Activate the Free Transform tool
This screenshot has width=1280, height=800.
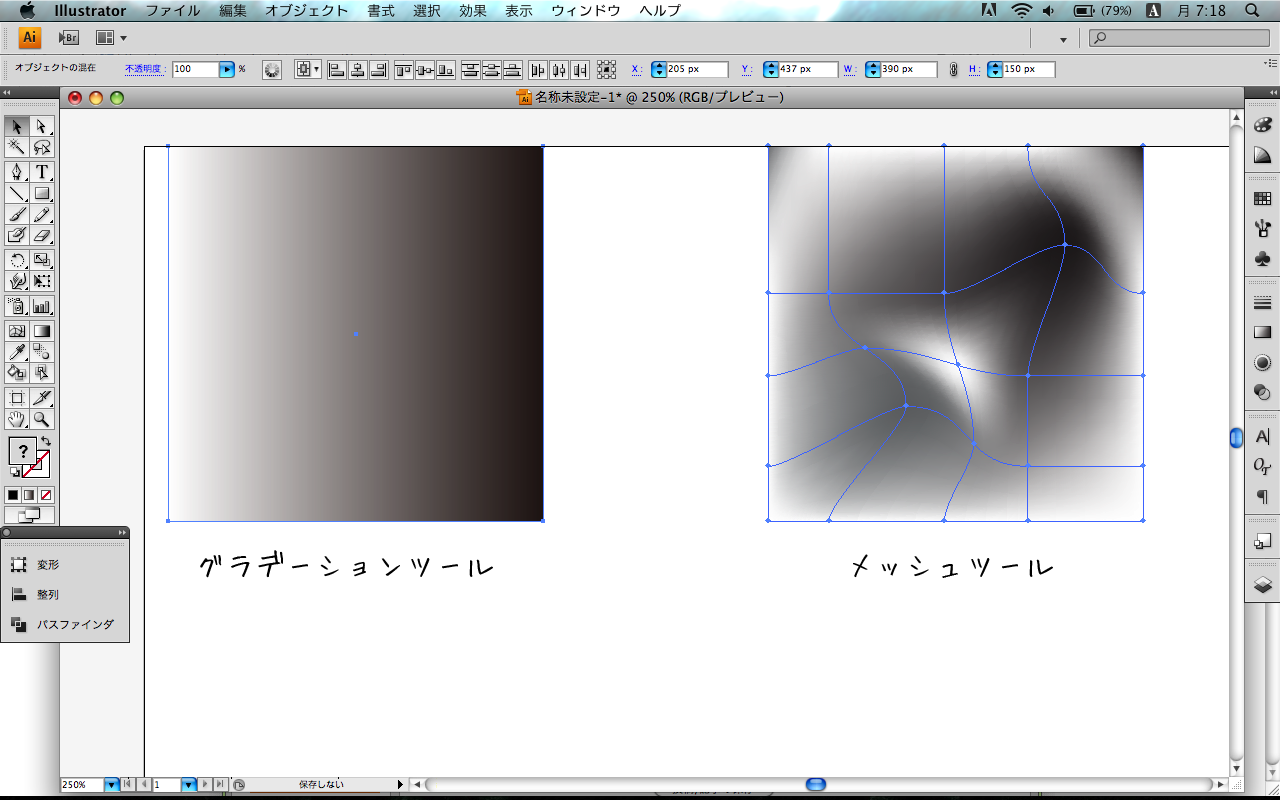[42, 281]
